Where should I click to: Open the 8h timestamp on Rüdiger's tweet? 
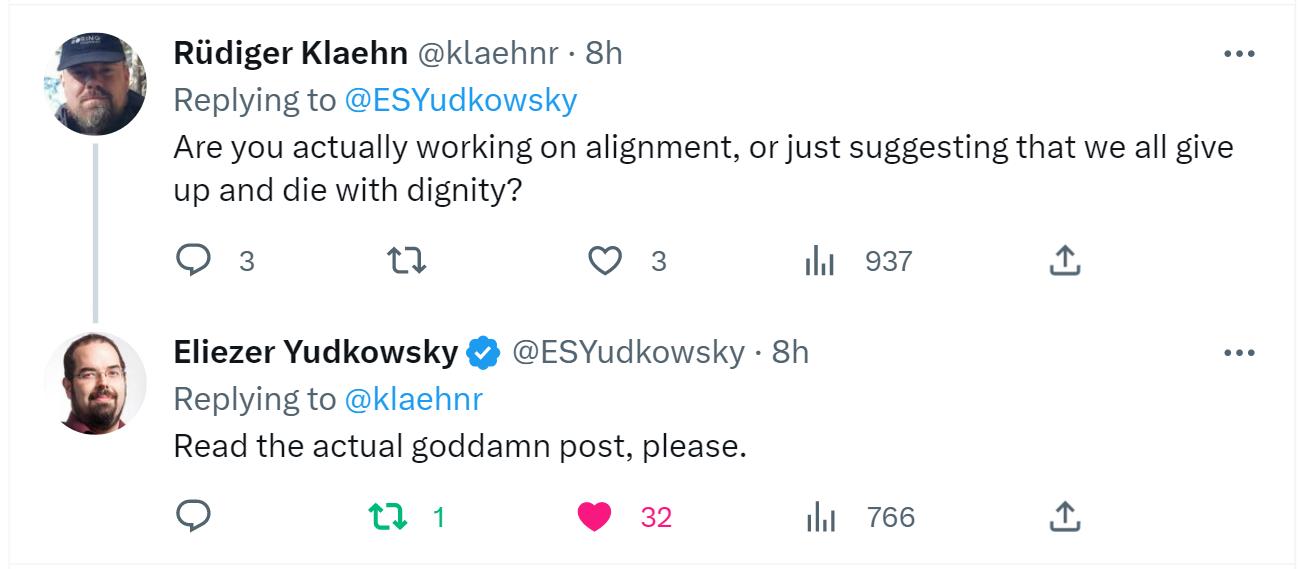pyautogui.click(x=604, y=53)
